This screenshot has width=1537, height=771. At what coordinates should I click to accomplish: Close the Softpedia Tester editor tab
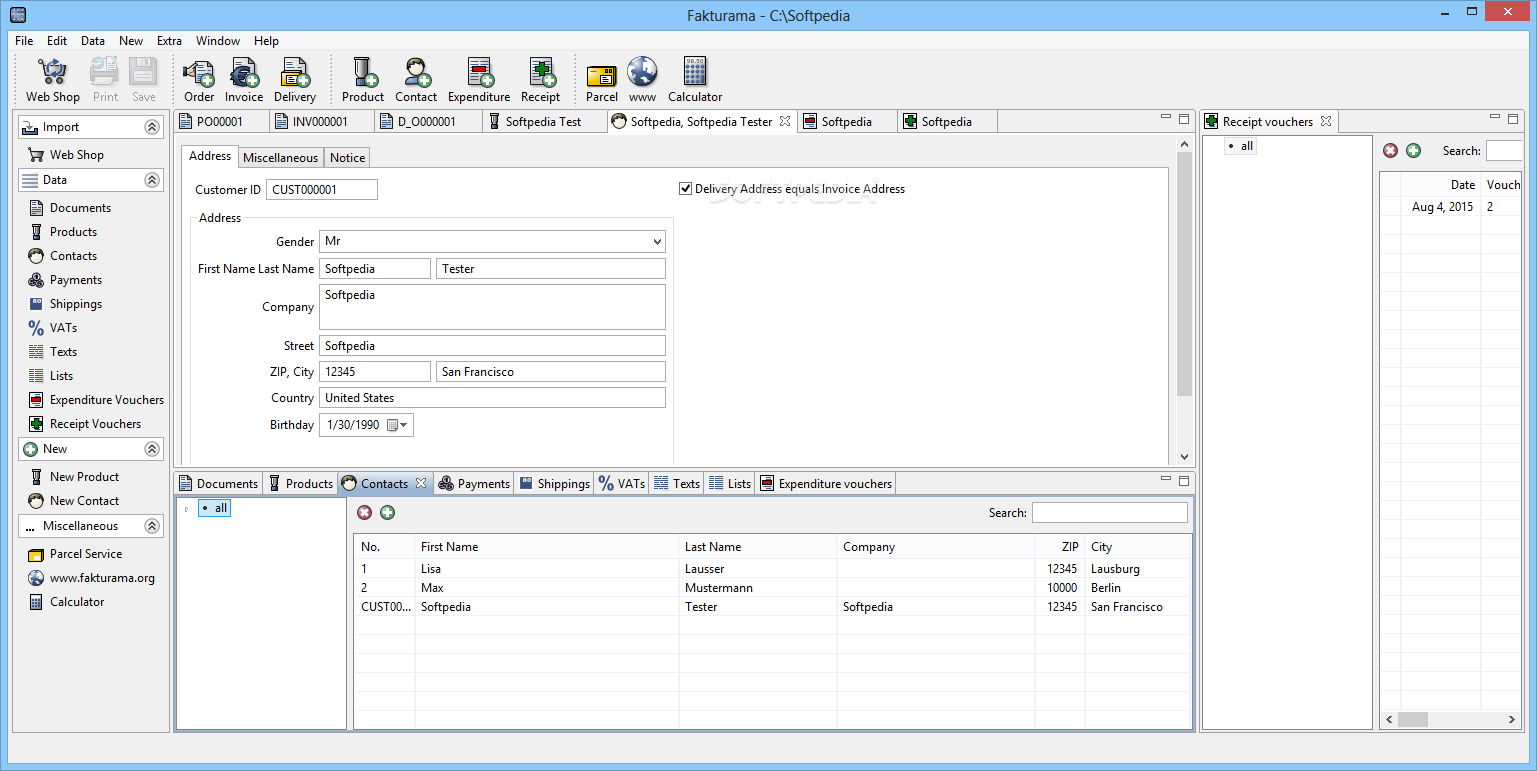785,121
